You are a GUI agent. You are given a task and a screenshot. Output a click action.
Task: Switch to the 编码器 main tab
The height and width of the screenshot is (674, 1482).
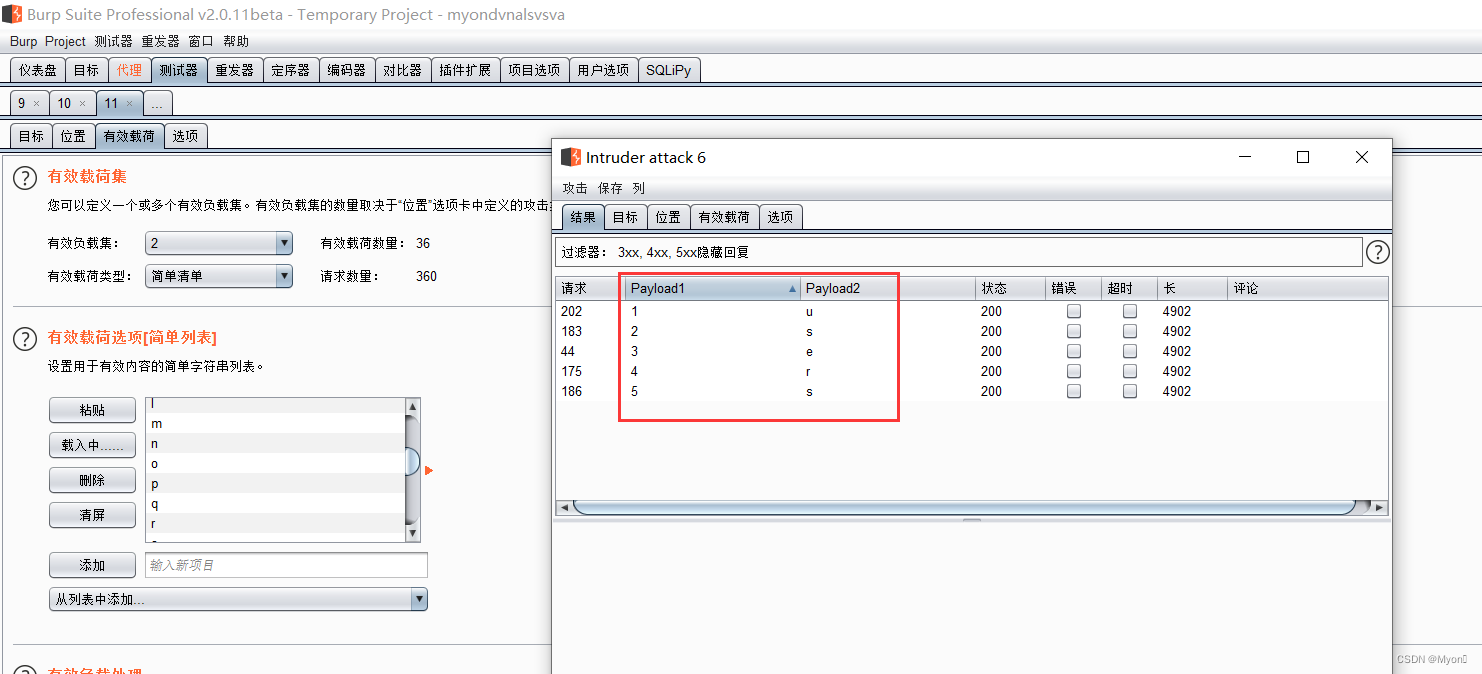(x=346, y=70)
